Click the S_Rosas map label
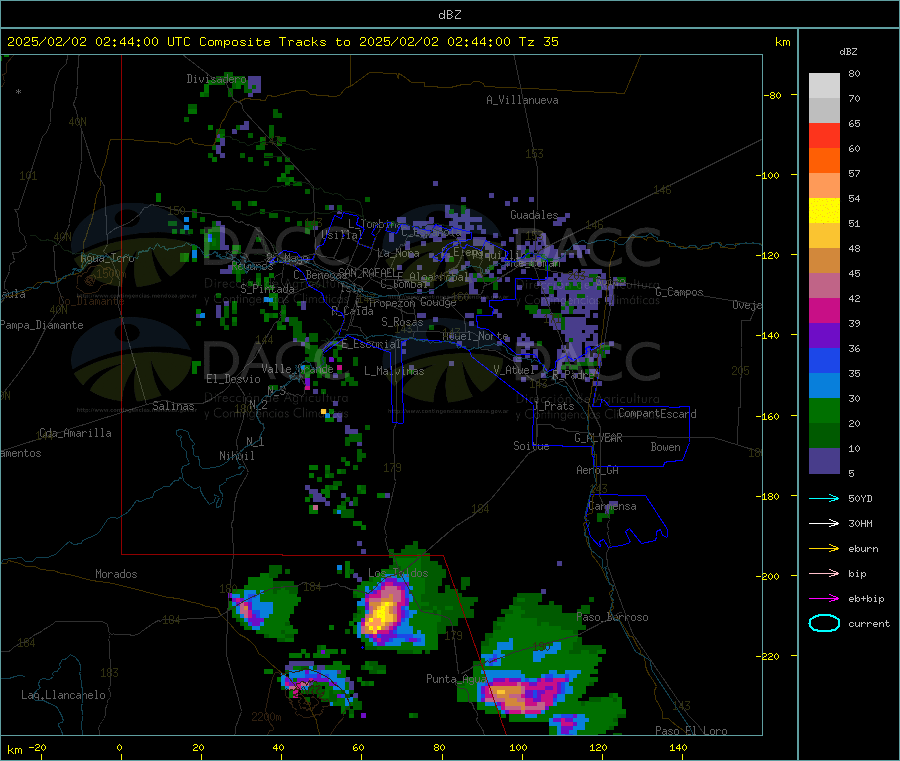The image size is (900, 761). (x=402, y=322)
